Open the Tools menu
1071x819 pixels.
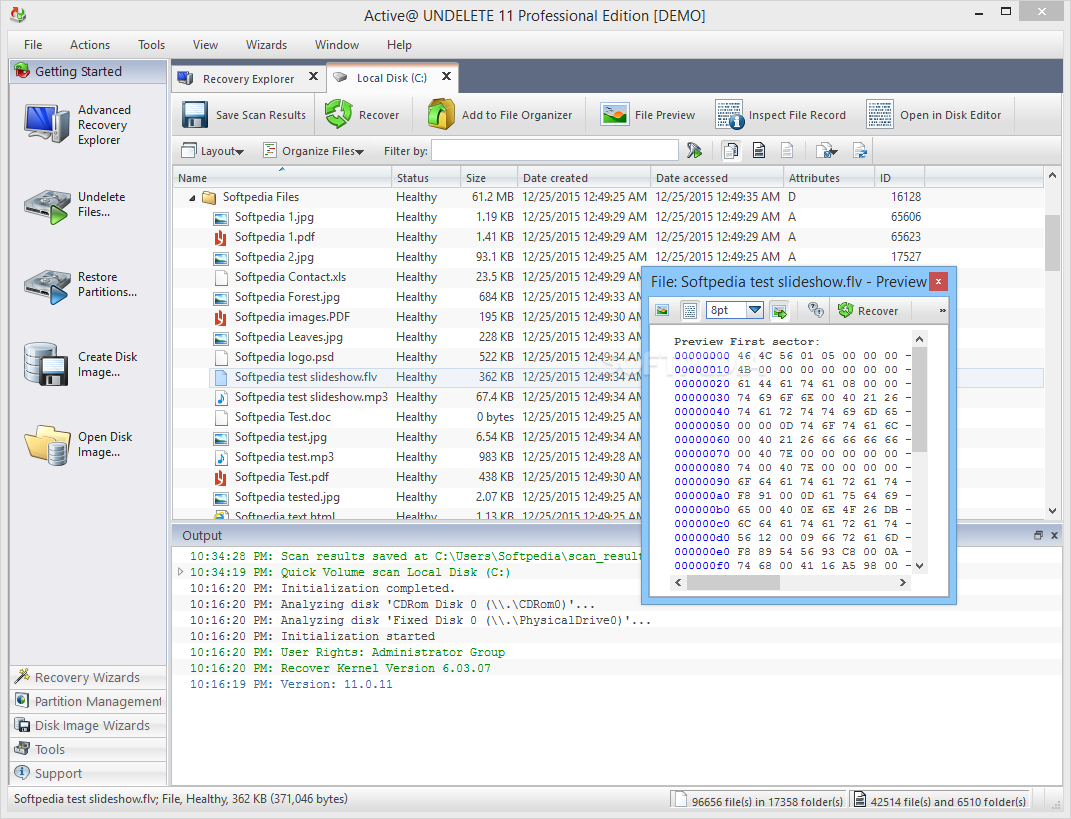(152, 45)
